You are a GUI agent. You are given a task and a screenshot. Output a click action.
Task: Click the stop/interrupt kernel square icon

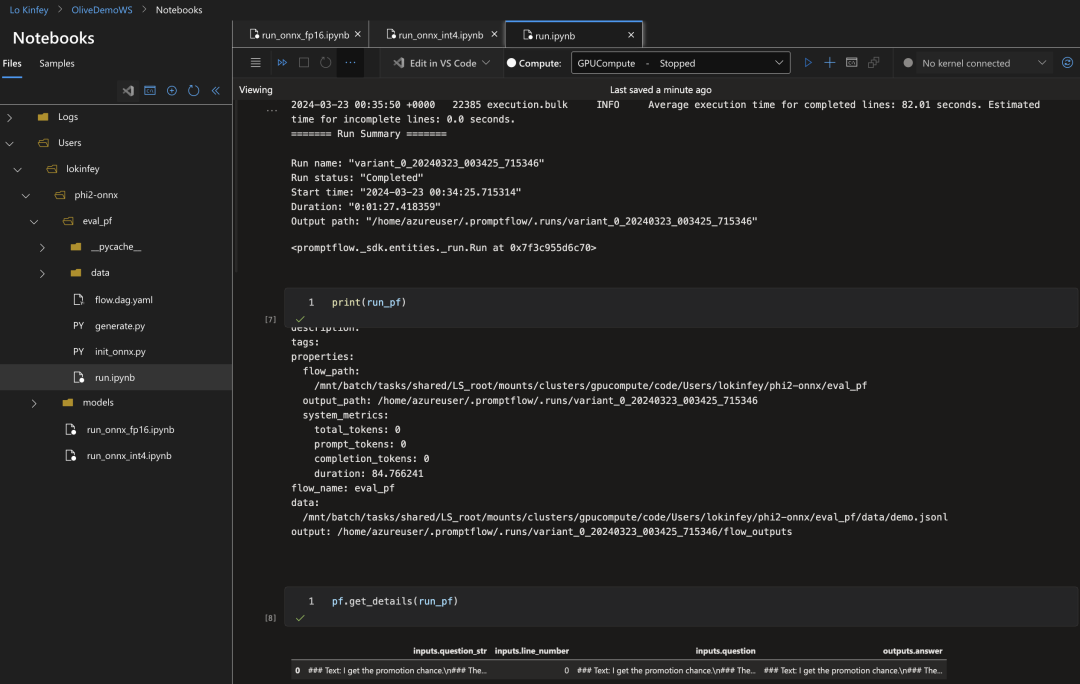tap(304, 63)
